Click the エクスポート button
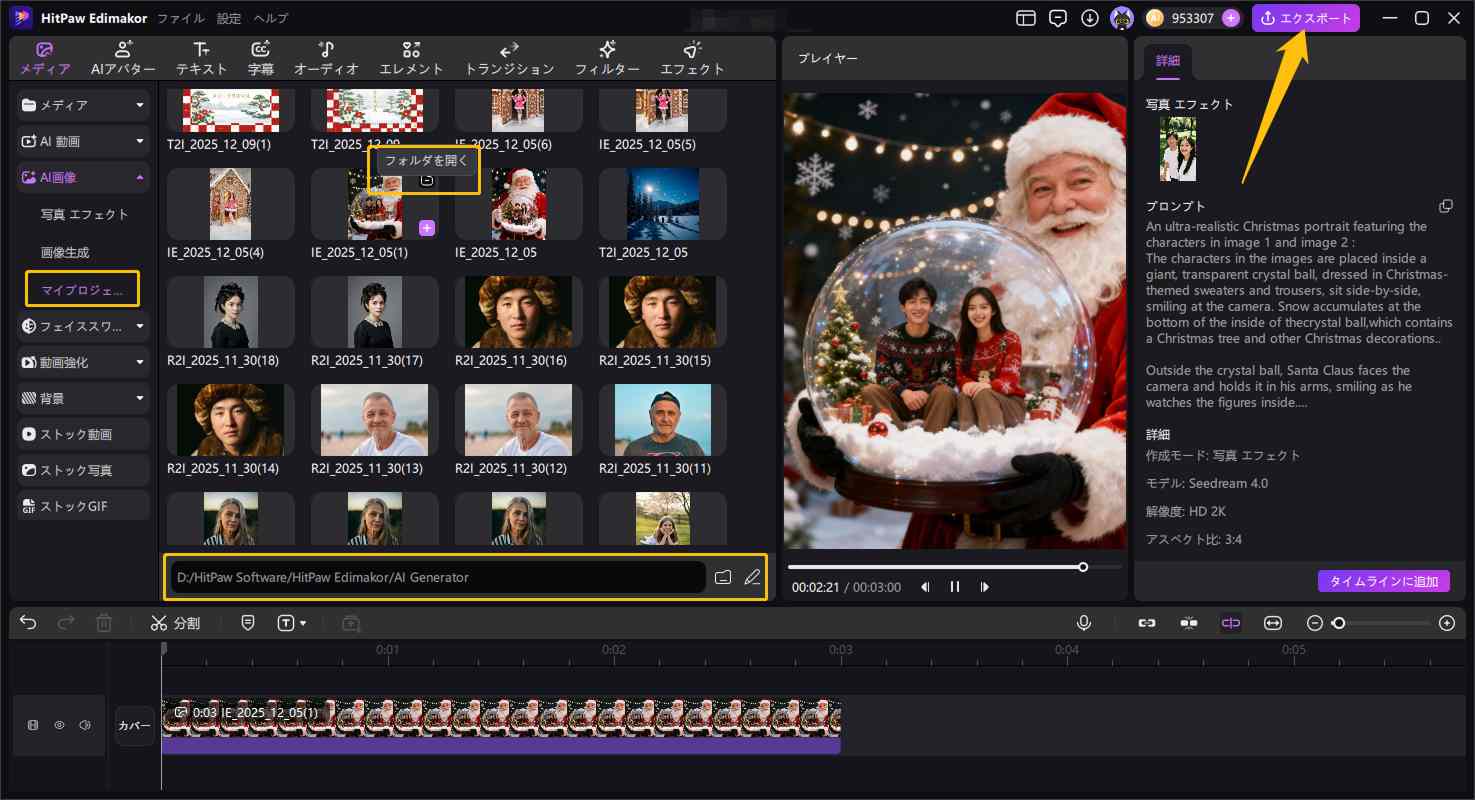 pyautogui.click(x=1305, y=17)
